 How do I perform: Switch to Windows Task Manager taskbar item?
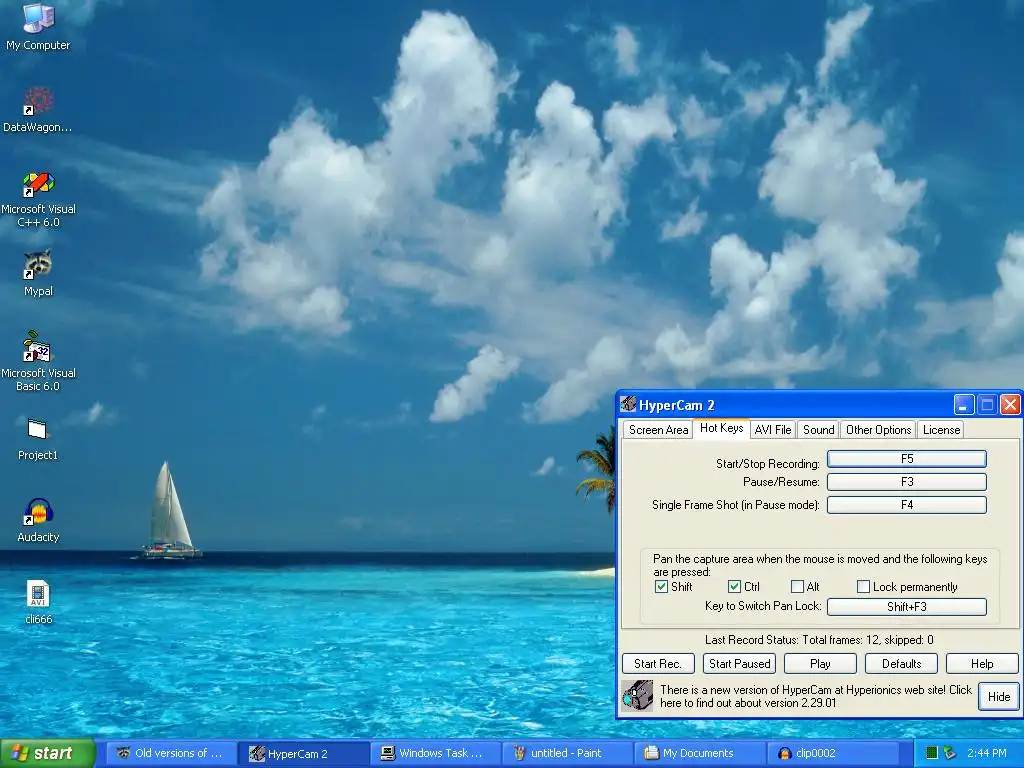click(x=437, y=753)
